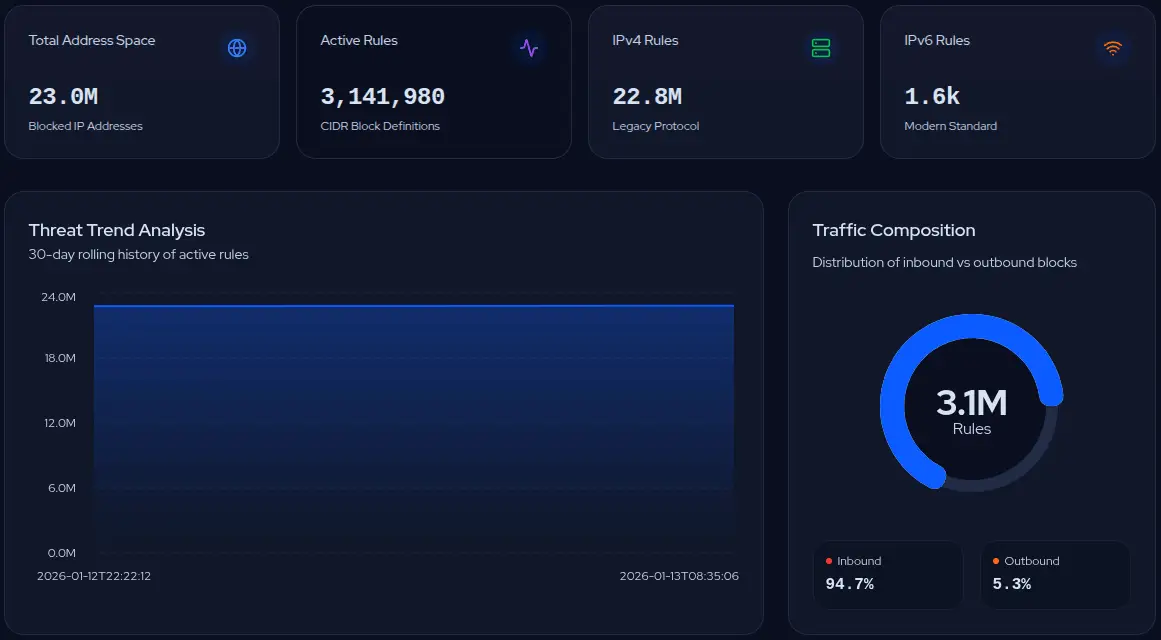This screenshot has width=1161, height=640.
Task: Select the 3,141,980 active rules count
Action: click(x=382, y=97)
